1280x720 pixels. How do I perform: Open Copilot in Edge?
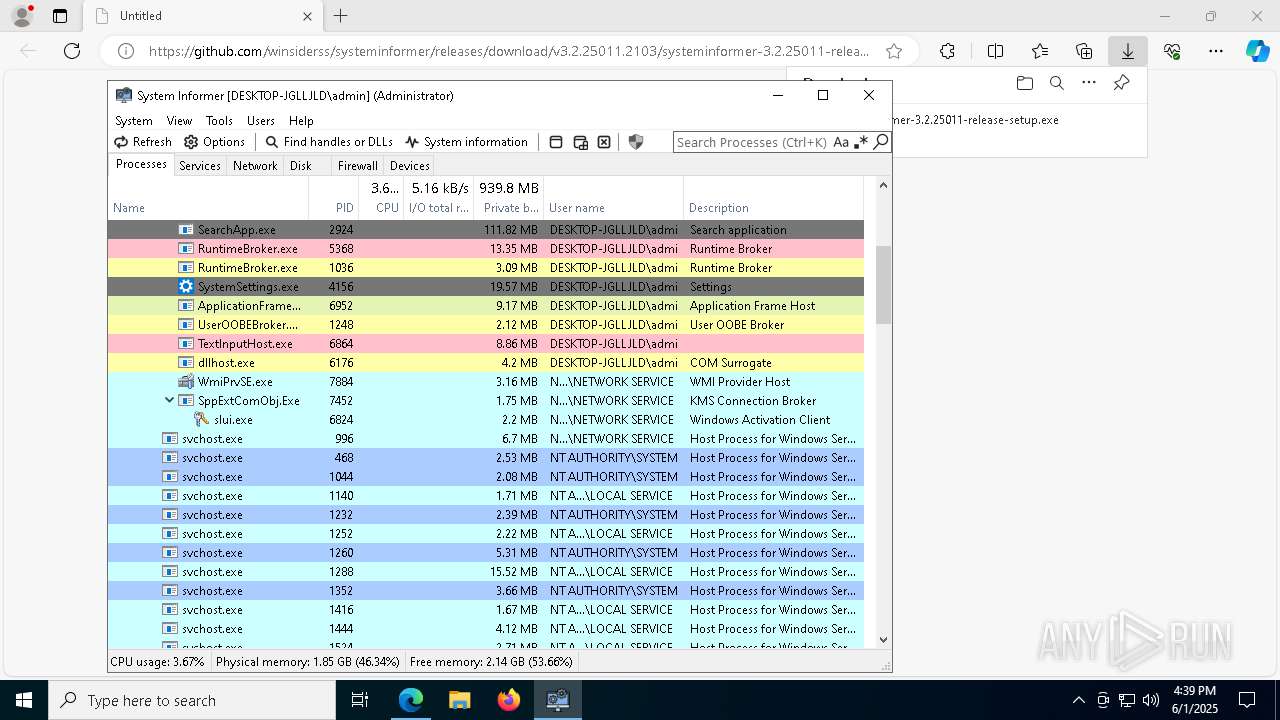[x=1258, y=51]
